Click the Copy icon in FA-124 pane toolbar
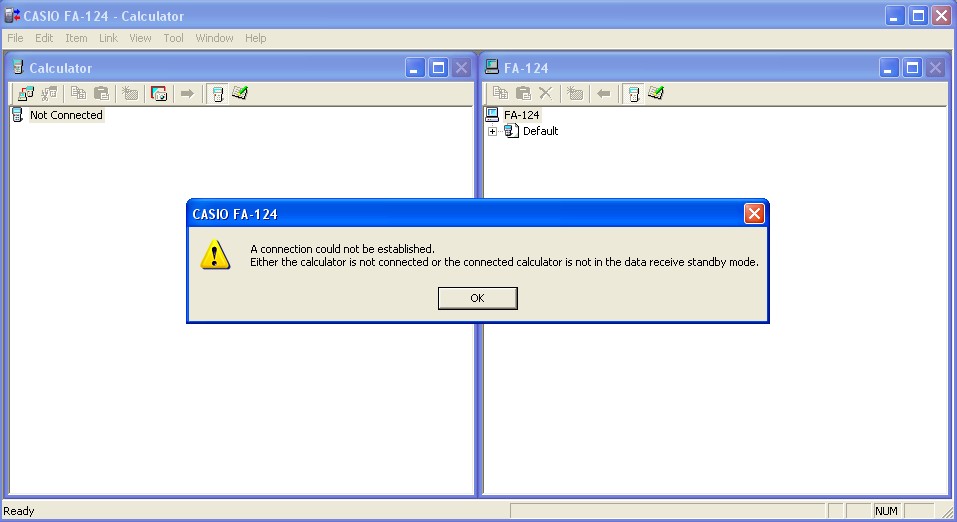Viewport: 957px width, 522px height. click(500, 93)
